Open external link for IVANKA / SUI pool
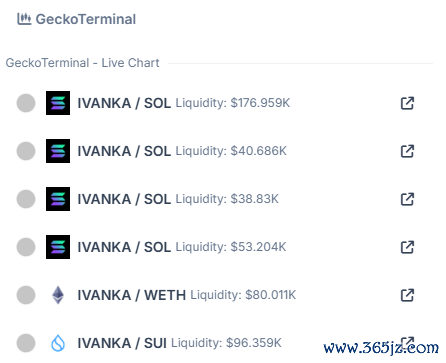Screen dimensions: 446x363 tap(407, 343)
